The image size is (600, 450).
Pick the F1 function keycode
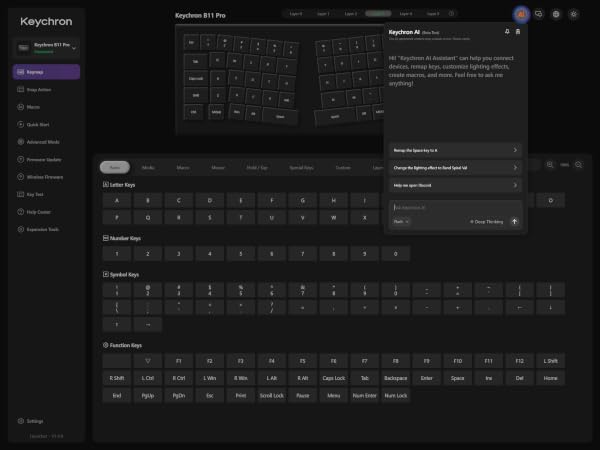(x=179, y=361)
